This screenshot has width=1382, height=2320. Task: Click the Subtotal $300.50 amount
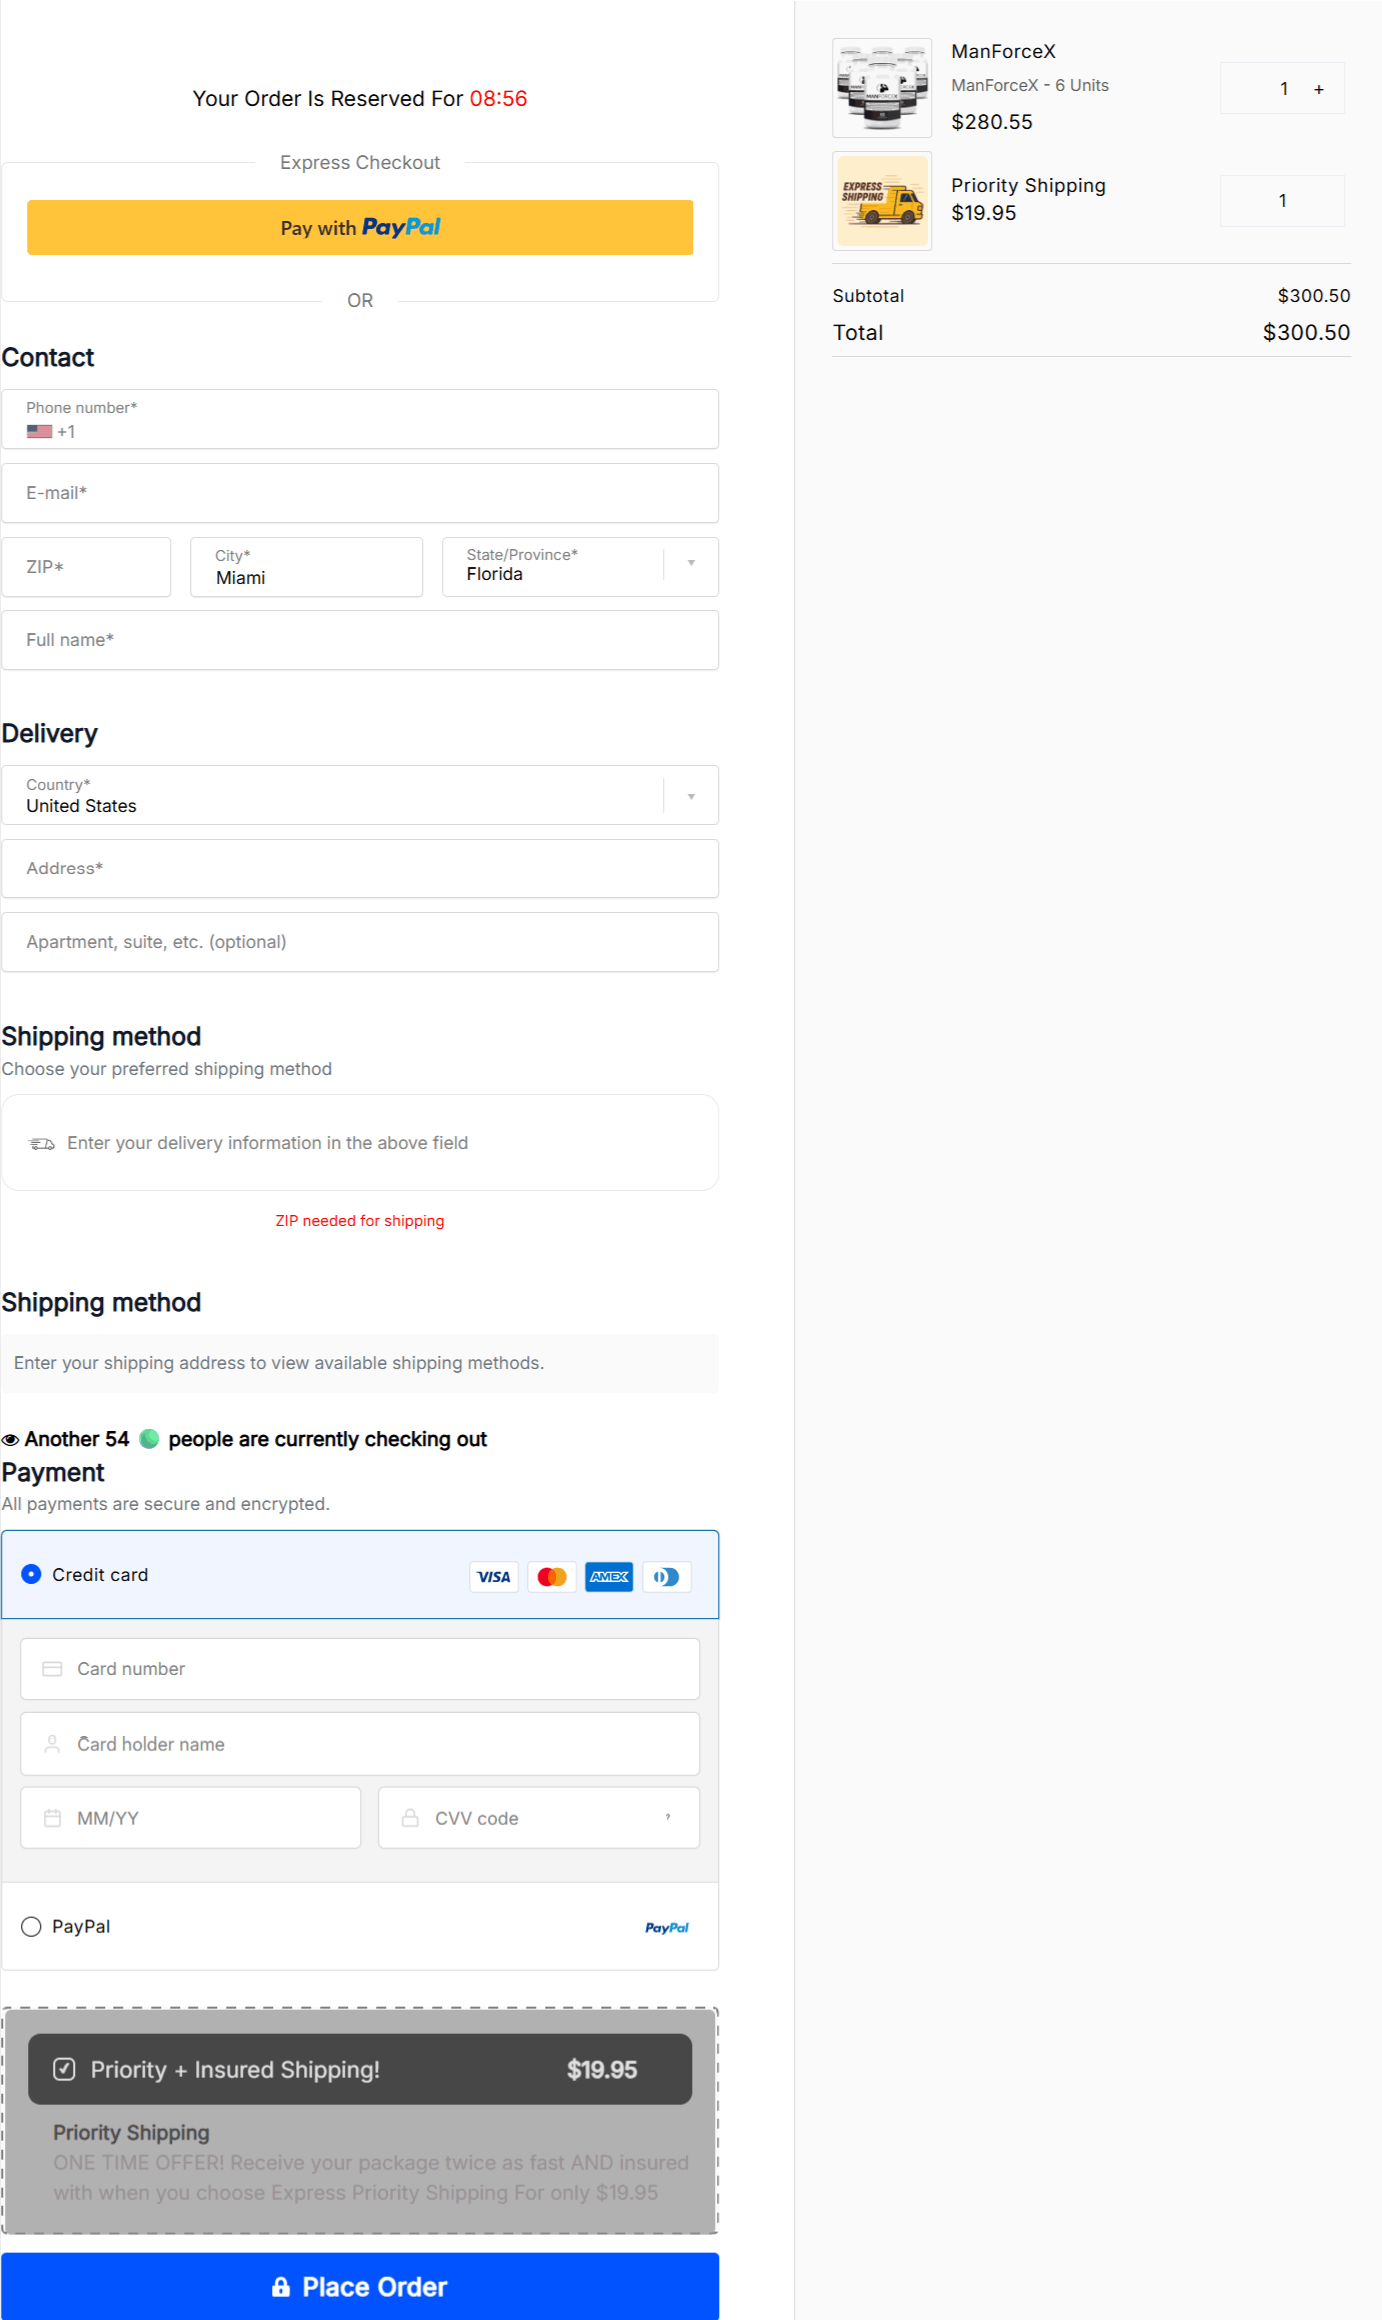coord(1314,296)
